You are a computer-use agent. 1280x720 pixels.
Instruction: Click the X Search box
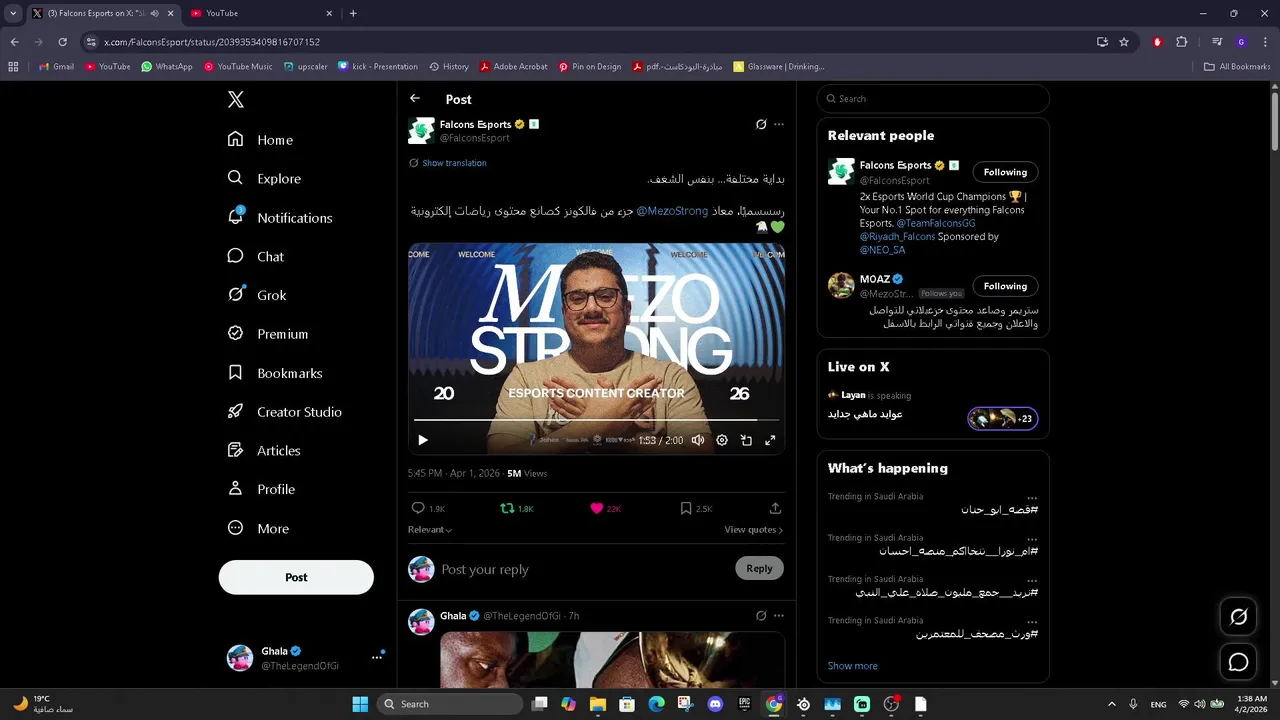point(933,98)
